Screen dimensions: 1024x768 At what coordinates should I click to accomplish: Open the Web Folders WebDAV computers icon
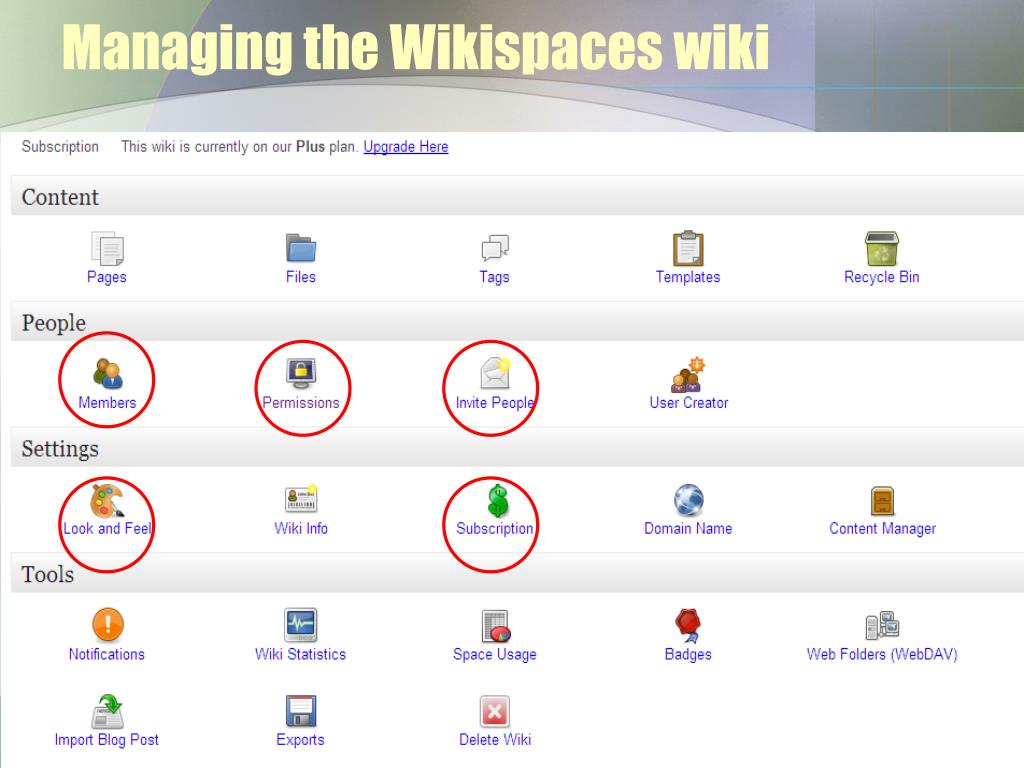[882, 625]
